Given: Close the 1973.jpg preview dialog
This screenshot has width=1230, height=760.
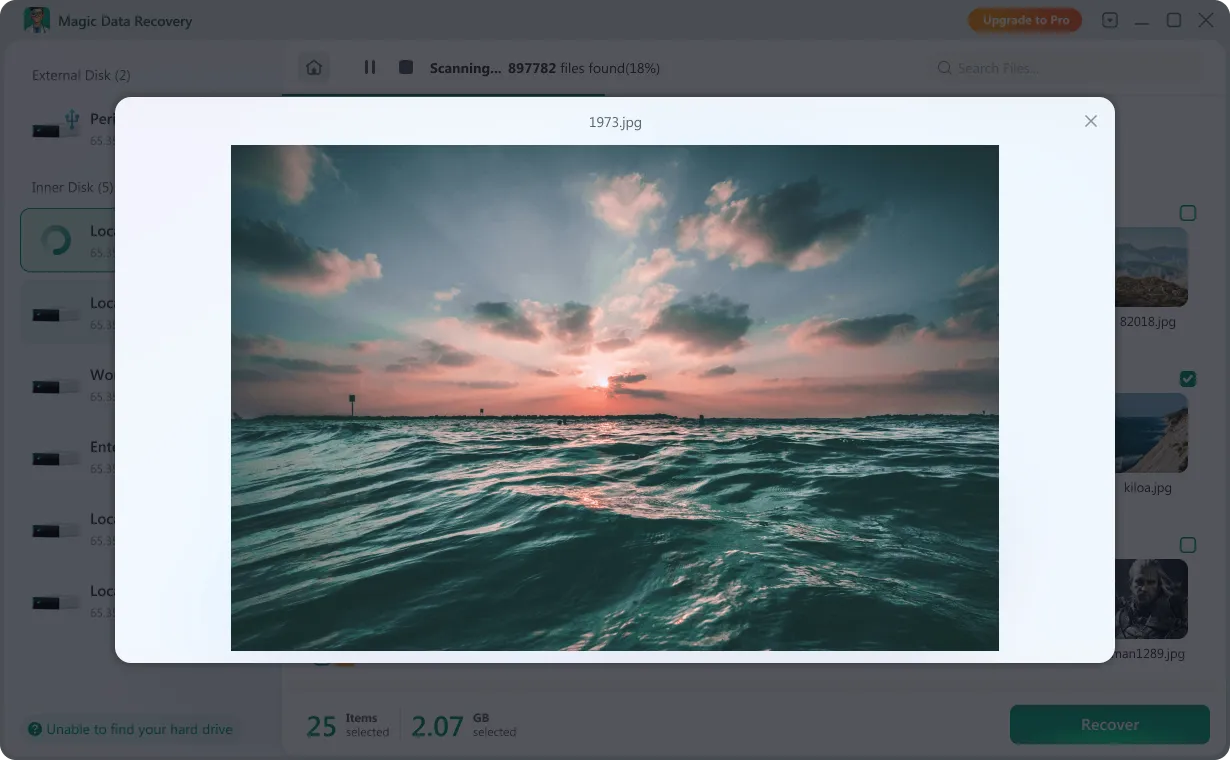Looking at the screenshot, I should coord(1090,121).
